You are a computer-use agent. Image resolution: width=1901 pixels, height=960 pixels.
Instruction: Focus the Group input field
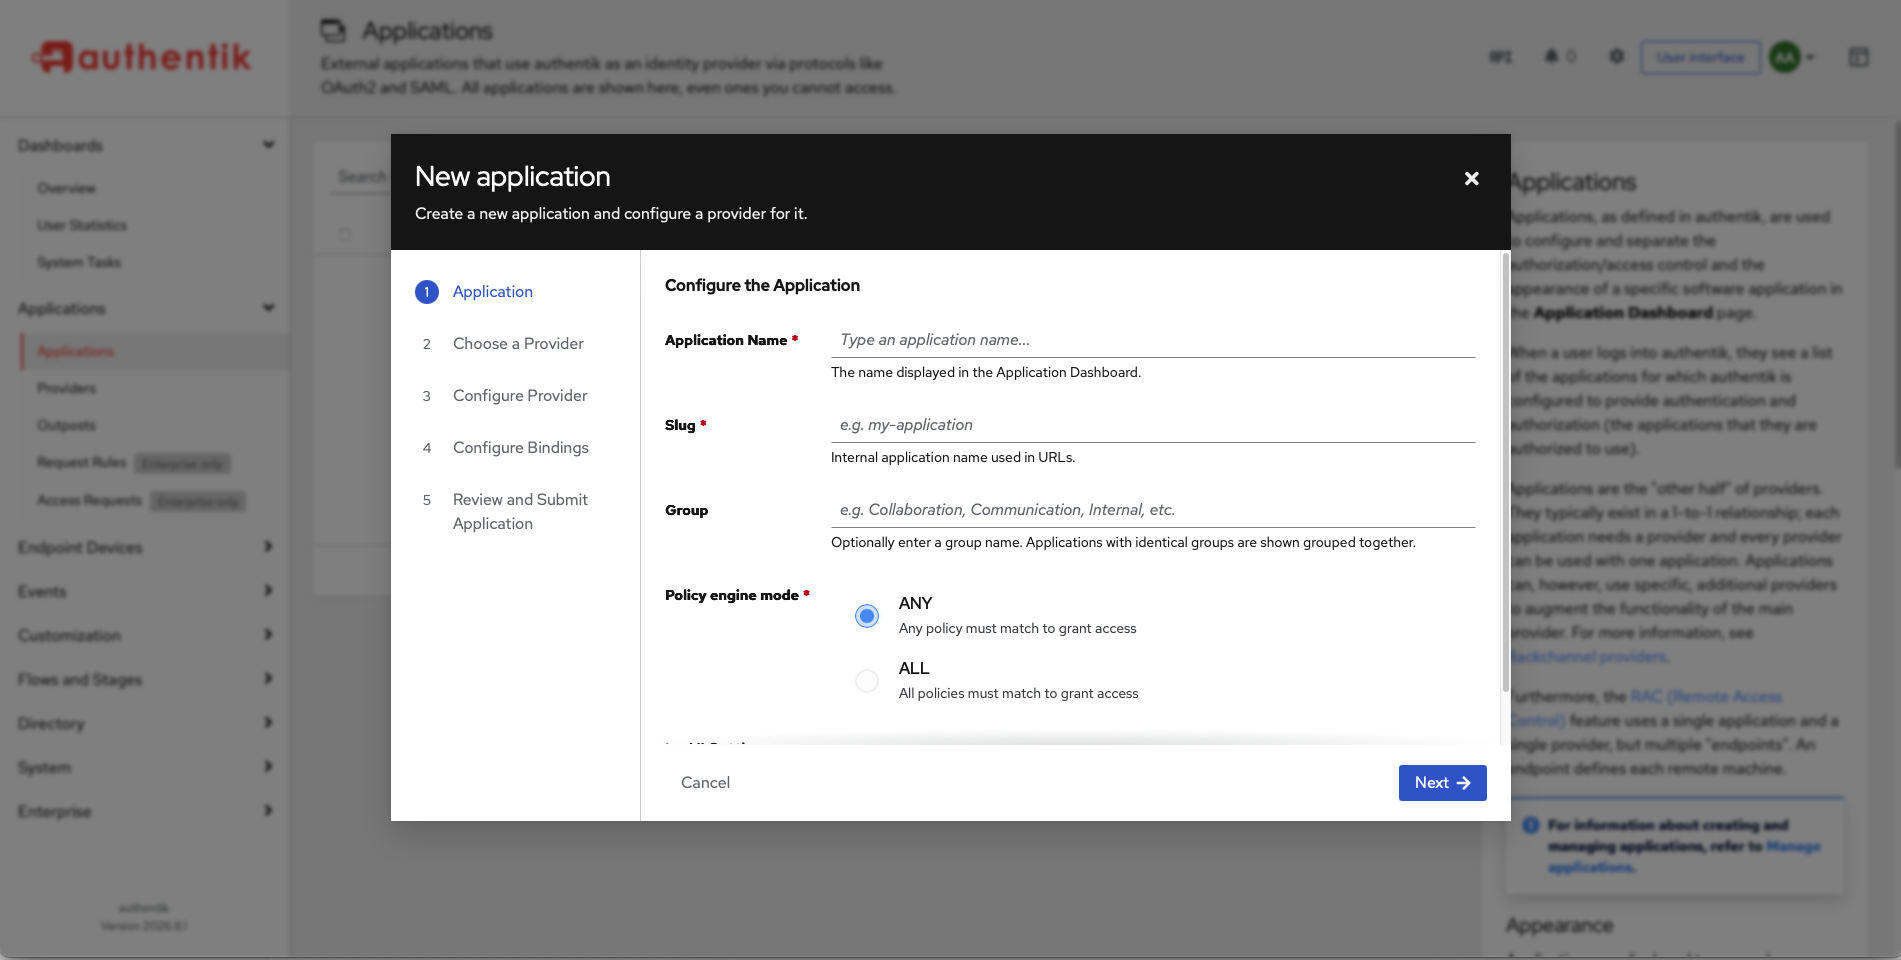coord(1153,510)
